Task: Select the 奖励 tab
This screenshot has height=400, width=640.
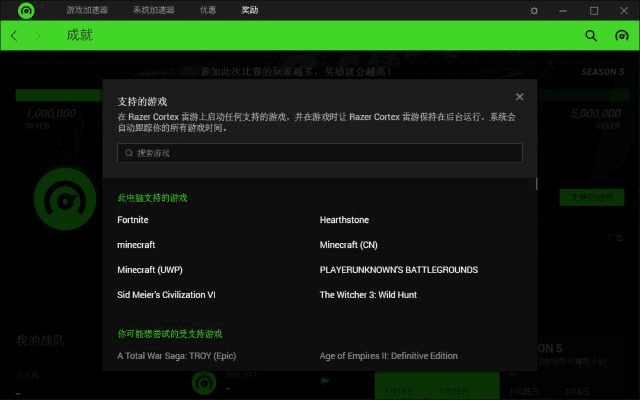Action: (249, 10)
